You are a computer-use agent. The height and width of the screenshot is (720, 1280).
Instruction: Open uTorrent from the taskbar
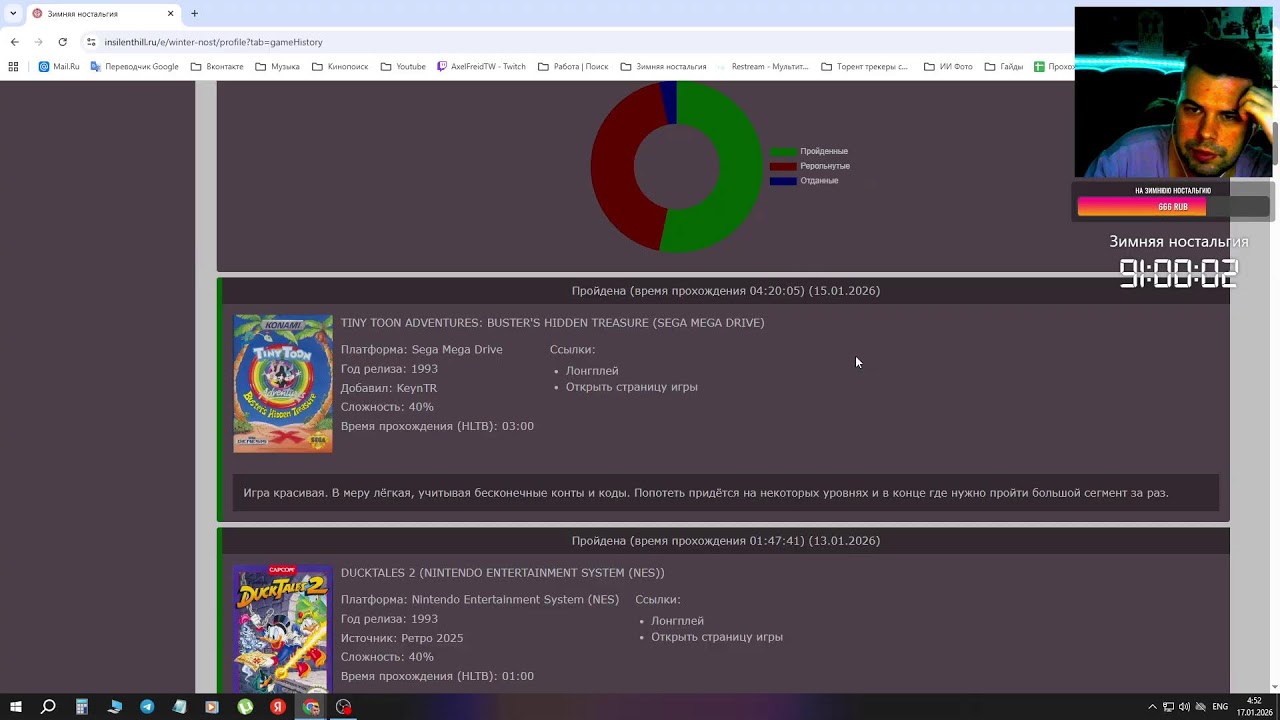[x=245, y=707]
